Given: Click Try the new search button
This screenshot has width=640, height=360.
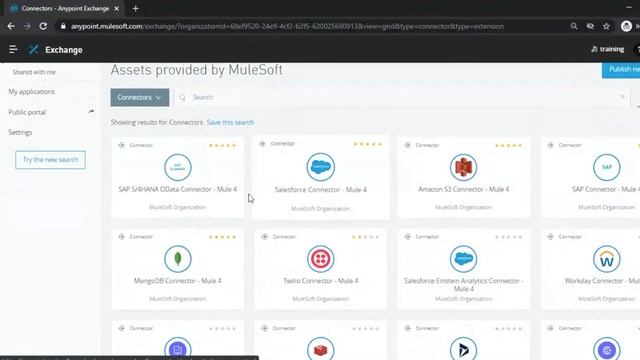Looking at the screenshot, I should click(x=50, y=160).
